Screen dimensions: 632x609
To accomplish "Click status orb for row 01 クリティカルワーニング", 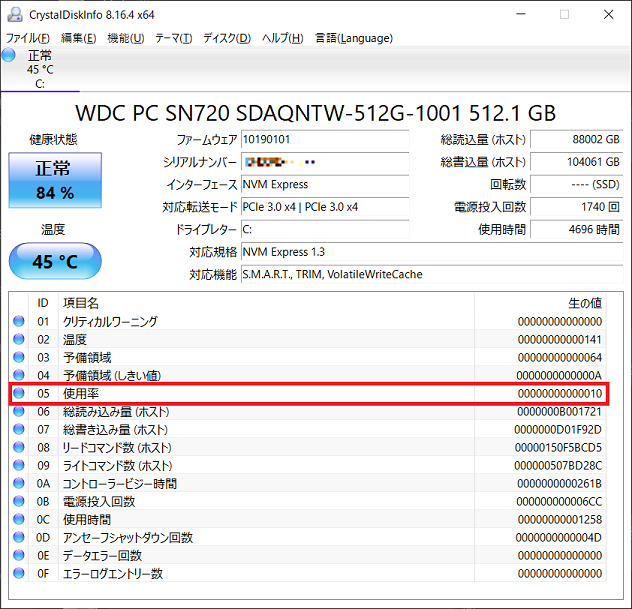I will (x=19, y=321).
